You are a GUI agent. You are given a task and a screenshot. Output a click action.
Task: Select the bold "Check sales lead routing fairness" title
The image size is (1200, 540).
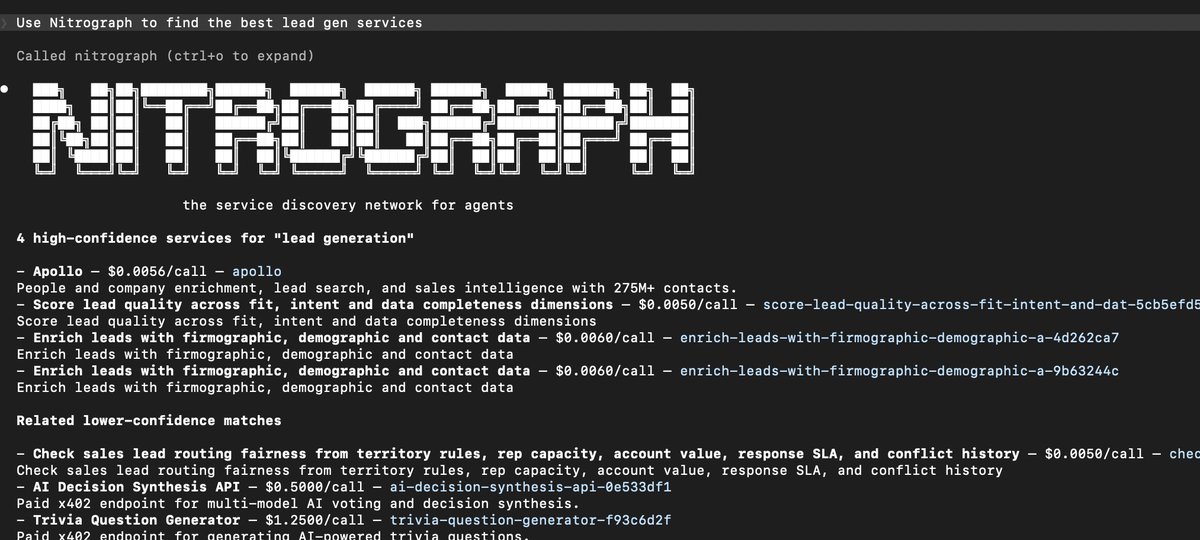[526, 454]
